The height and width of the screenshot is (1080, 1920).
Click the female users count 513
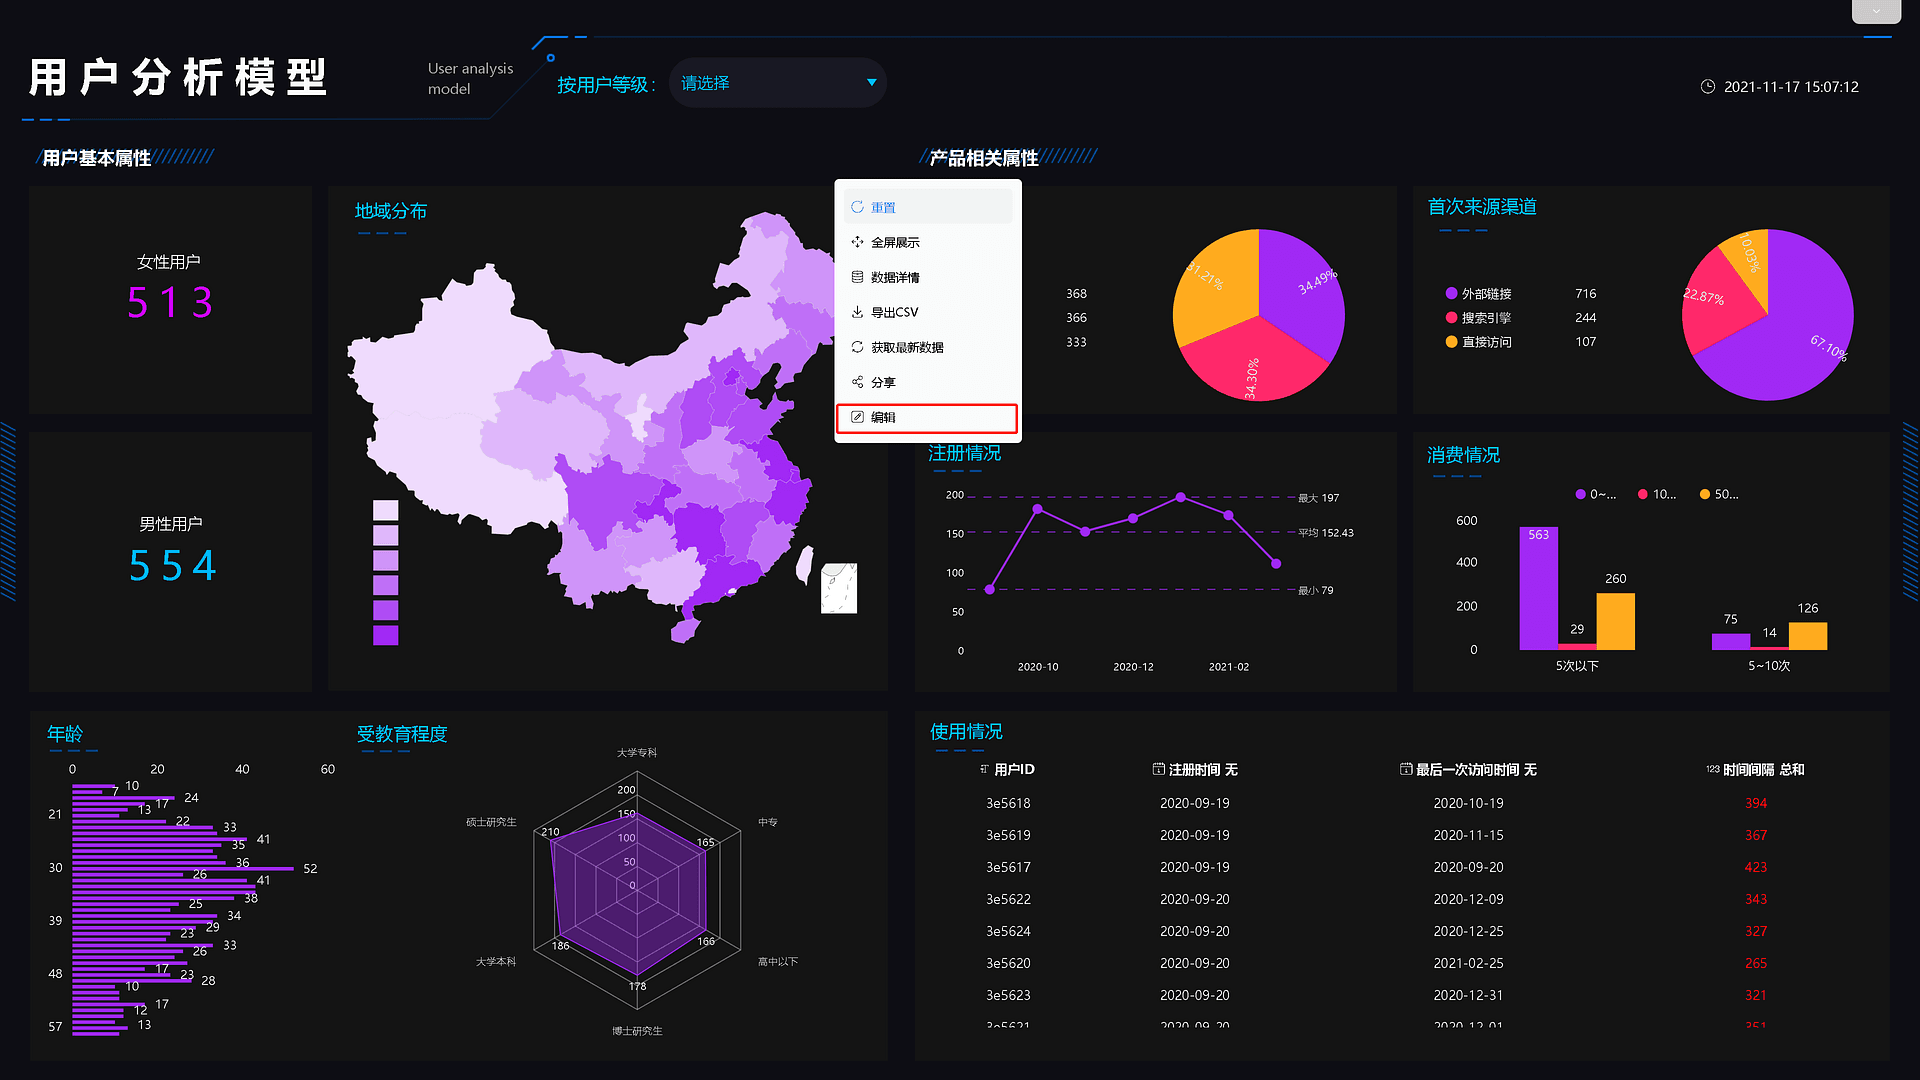(x=170, y=302)
